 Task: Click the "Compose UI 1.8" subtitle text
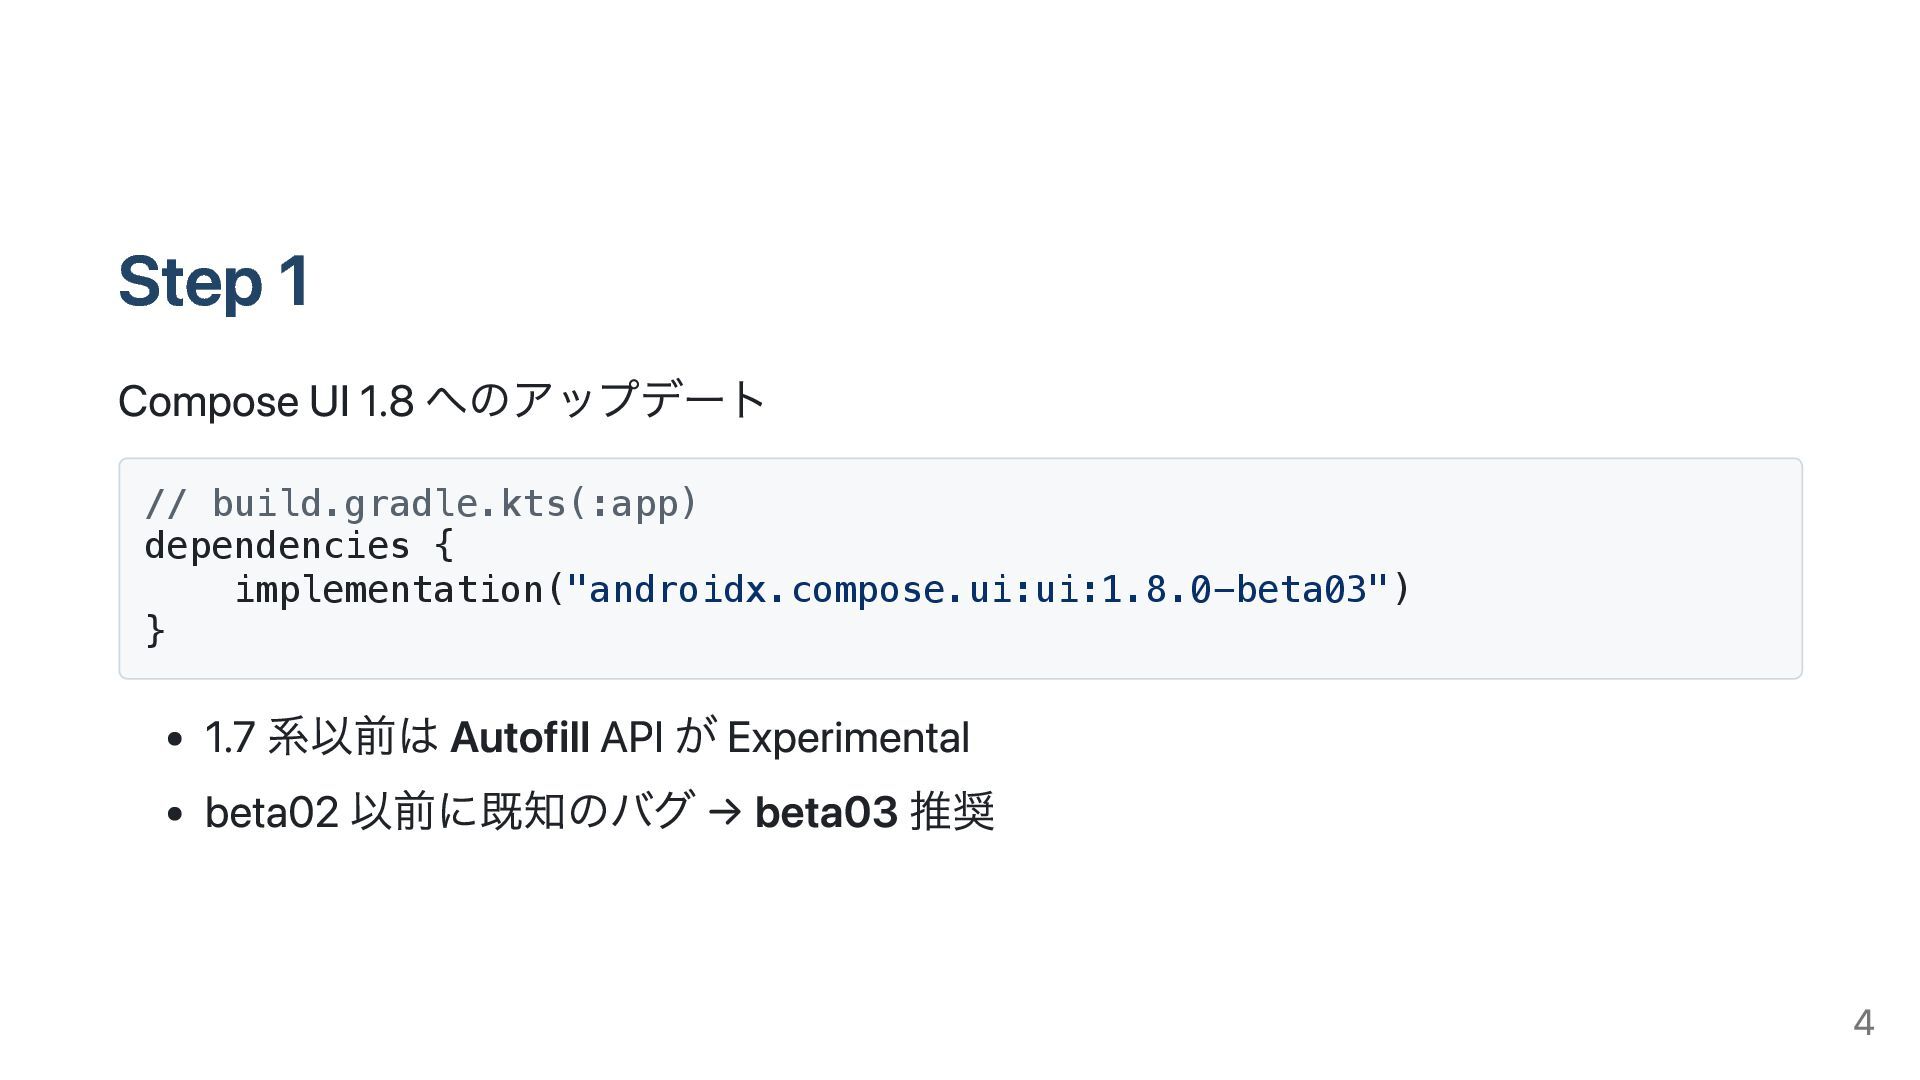click(x=265, y=402)
